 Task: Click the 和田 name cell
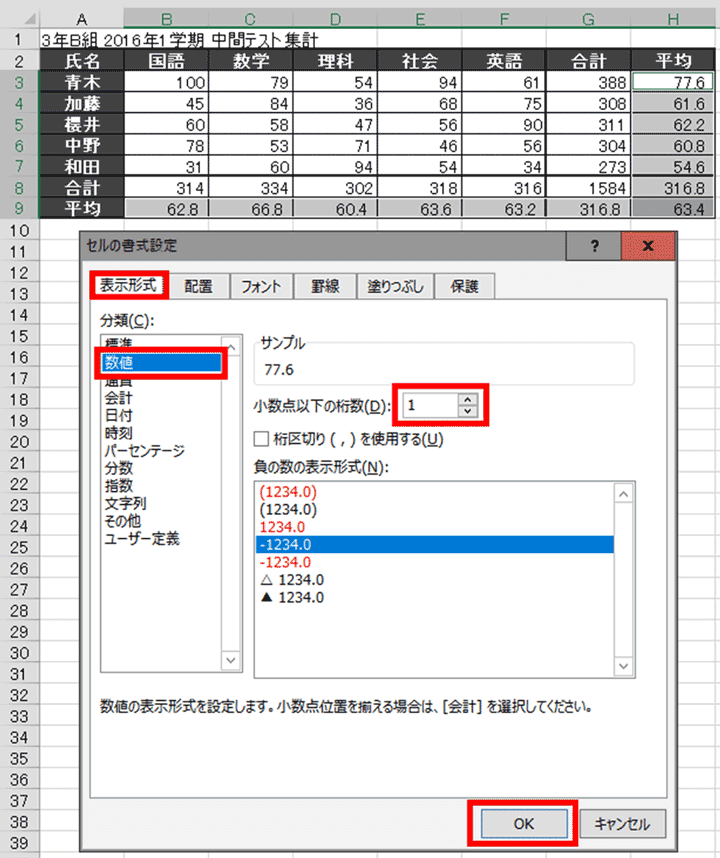click(82, 166)
